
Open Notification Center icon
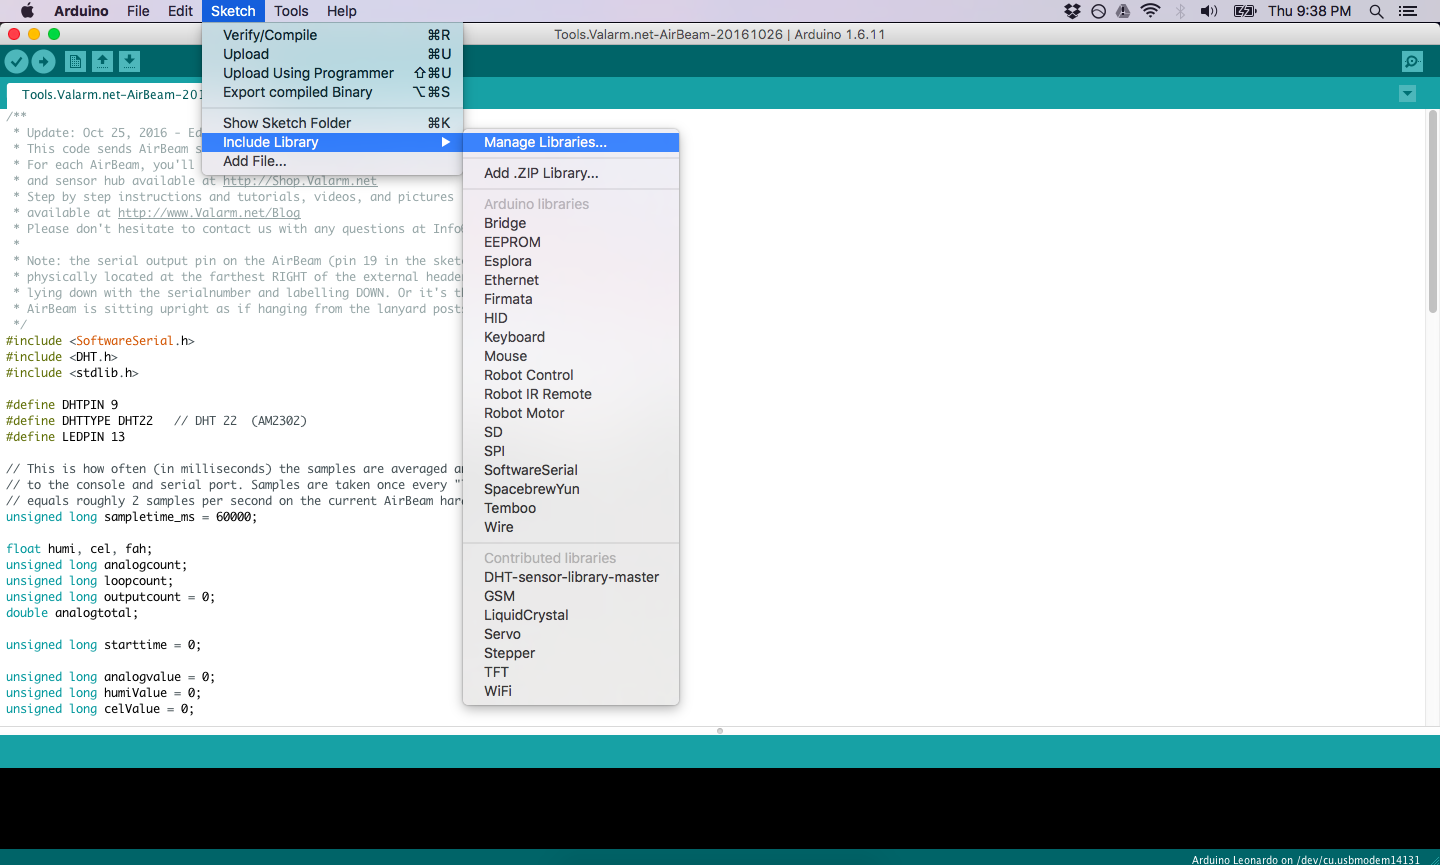click(1408, 11)
